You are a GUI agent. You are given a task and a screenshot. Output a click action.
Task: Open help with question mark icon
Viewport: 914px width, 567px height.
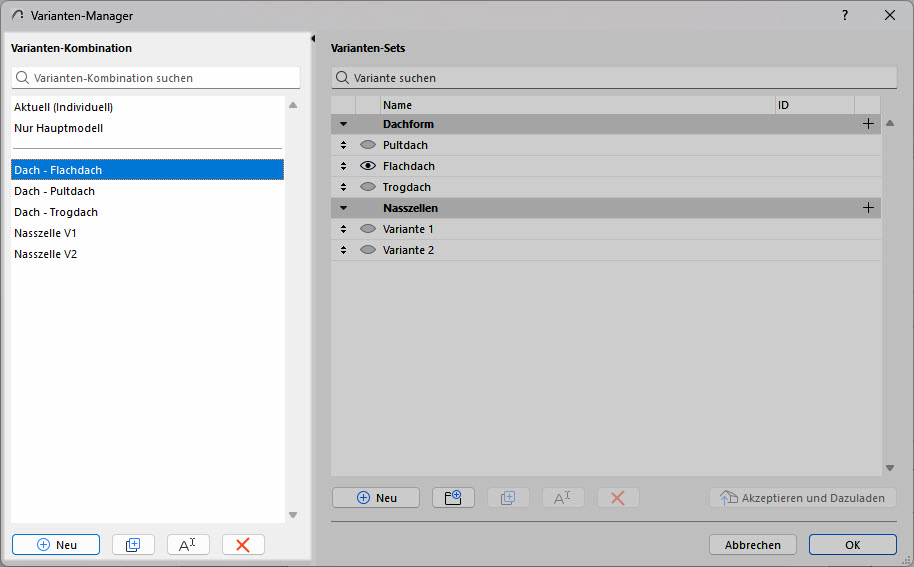pyautogui.click(x=845, y=15)
